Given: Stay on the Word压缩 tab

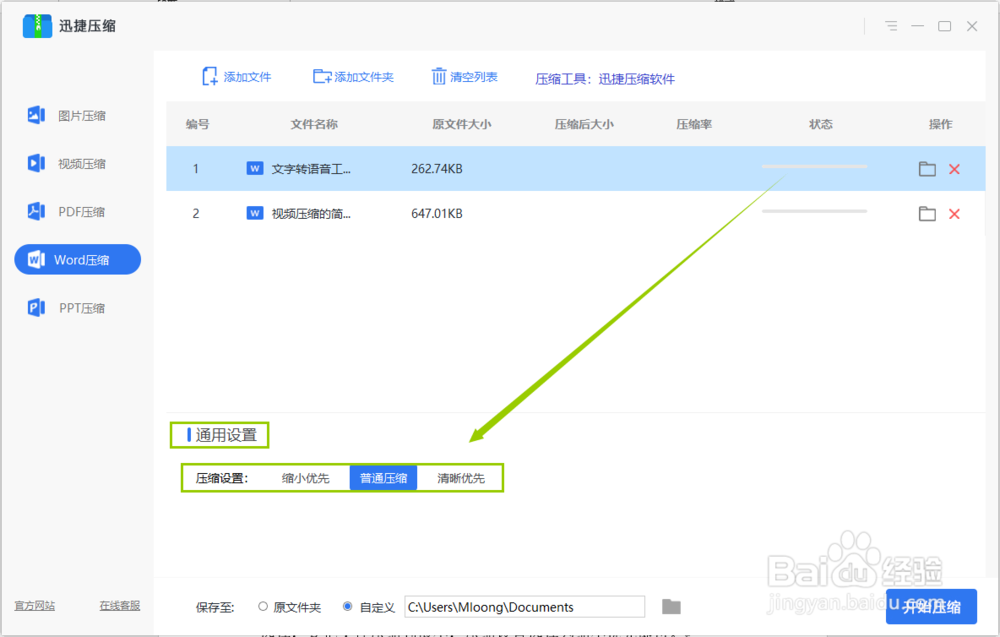Looking at the screenshot, I should coord(77,259).
